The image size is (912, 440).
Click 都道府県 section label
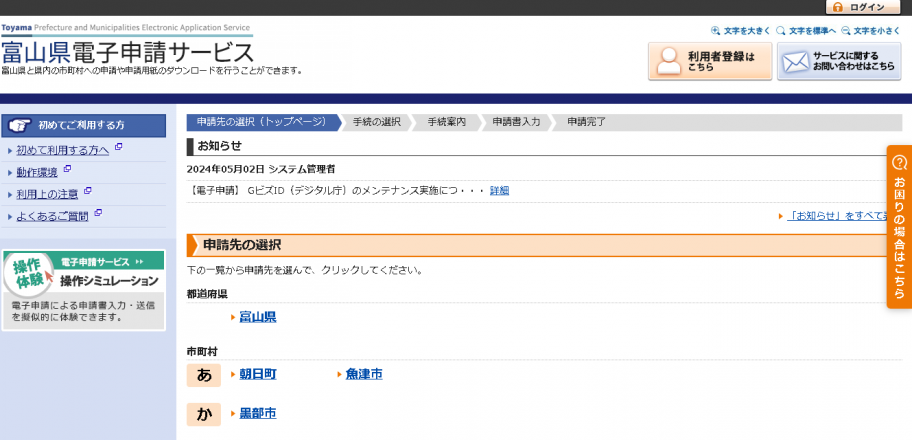[207, 294]
